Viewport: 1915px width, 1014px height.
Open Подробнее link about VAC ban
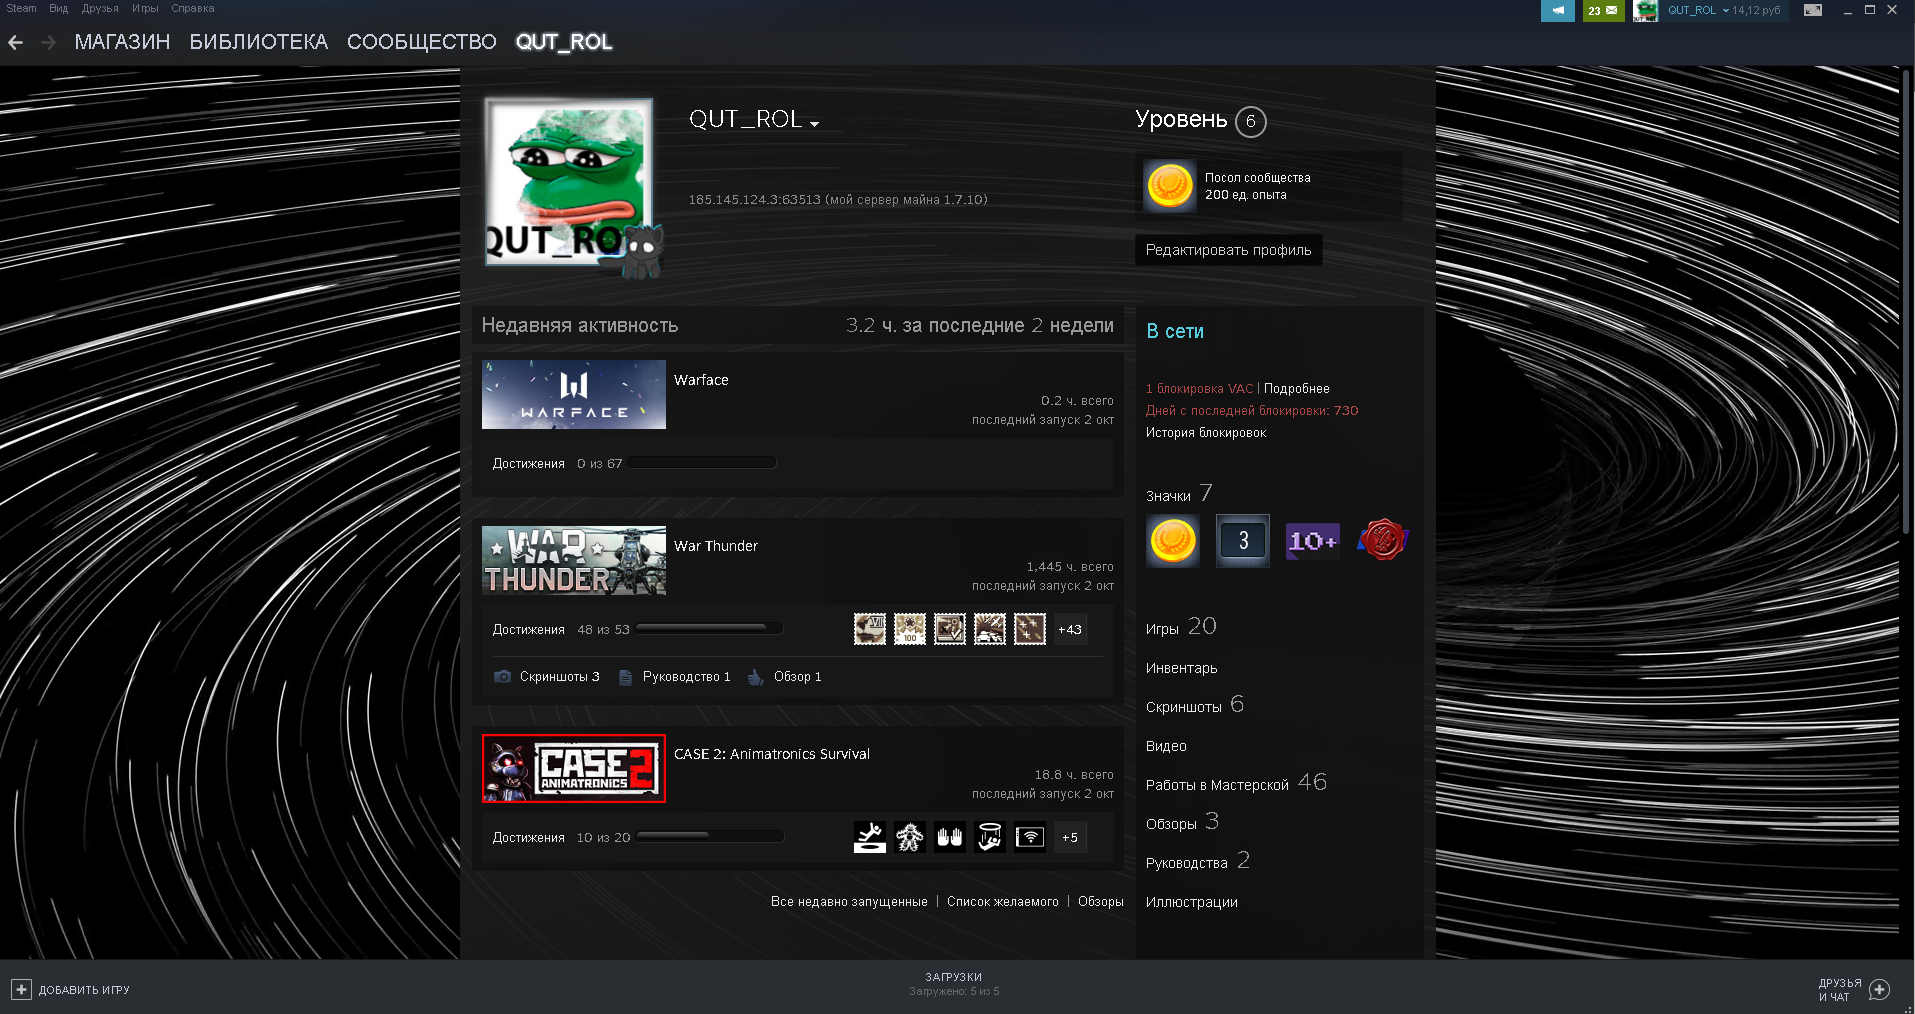coord(1297,388)
